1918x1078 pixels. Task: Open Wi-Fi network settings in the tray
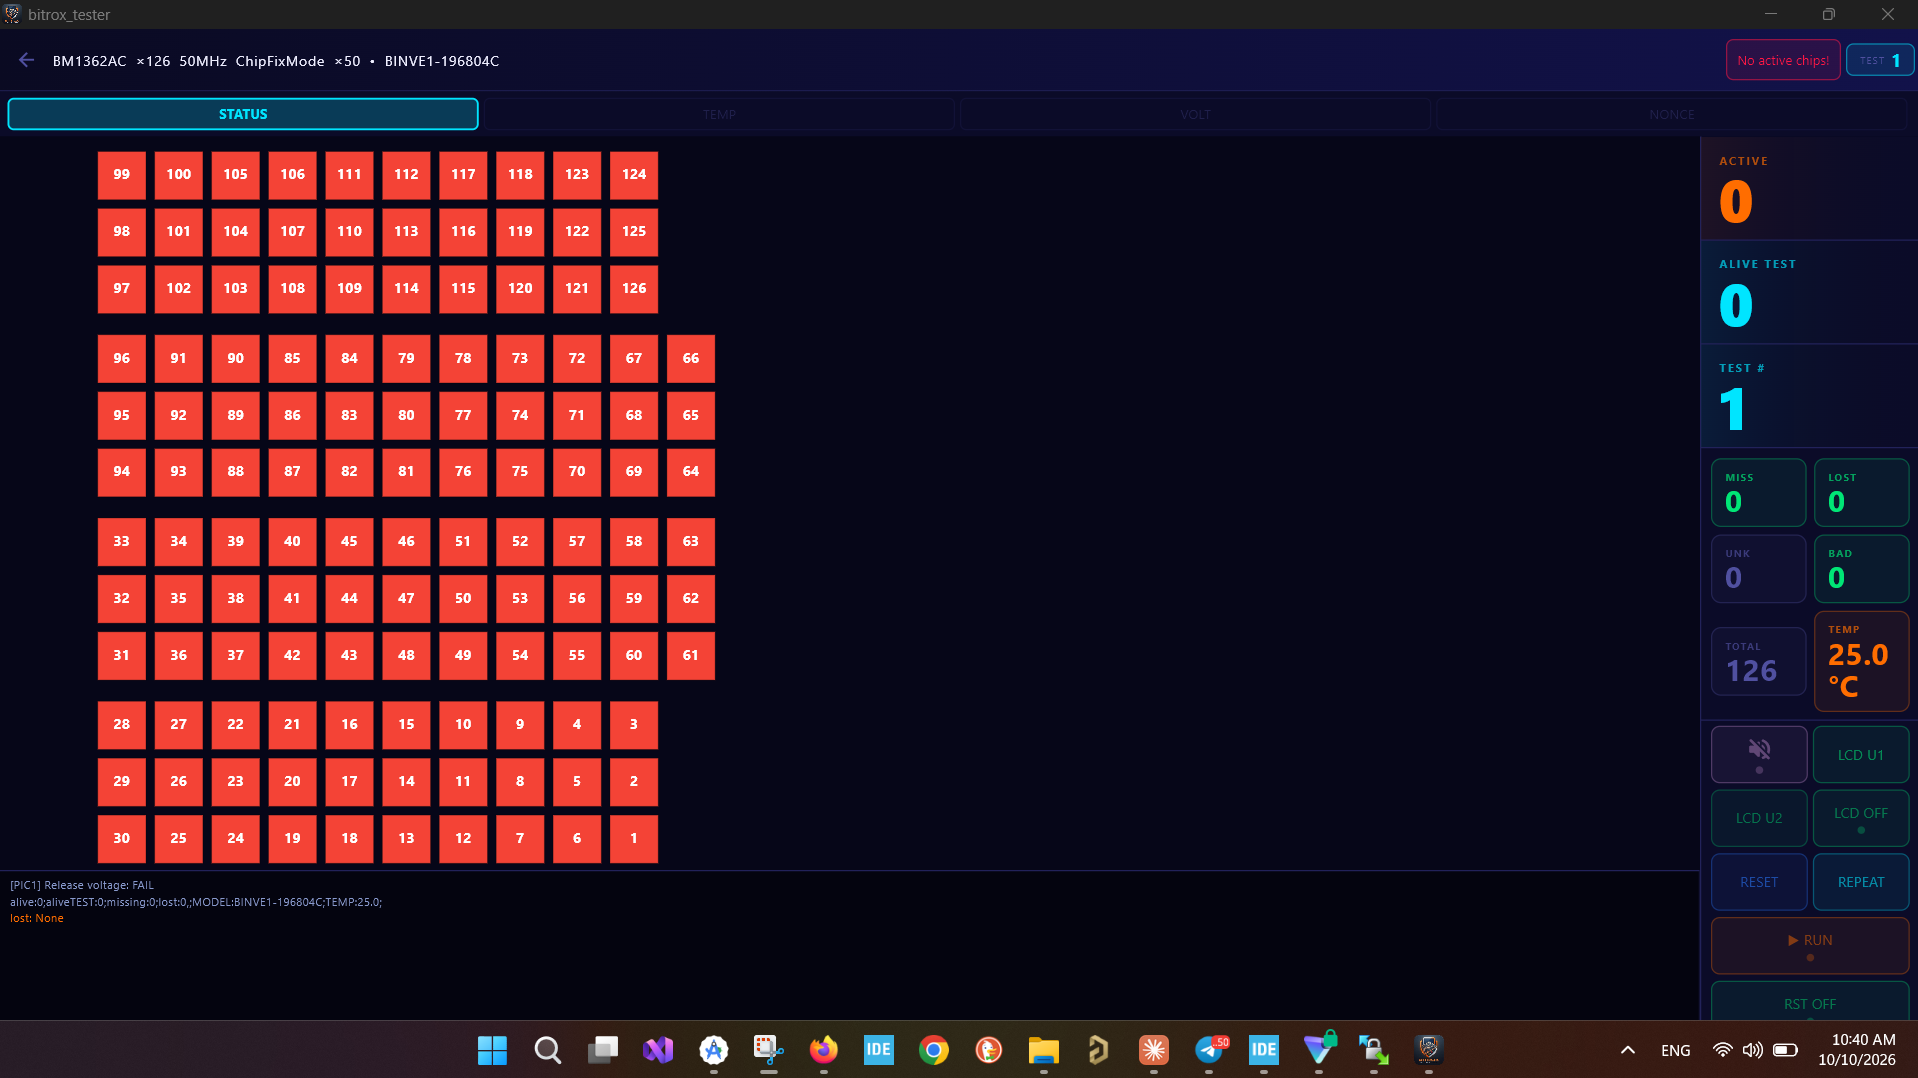point(1722,1050)
